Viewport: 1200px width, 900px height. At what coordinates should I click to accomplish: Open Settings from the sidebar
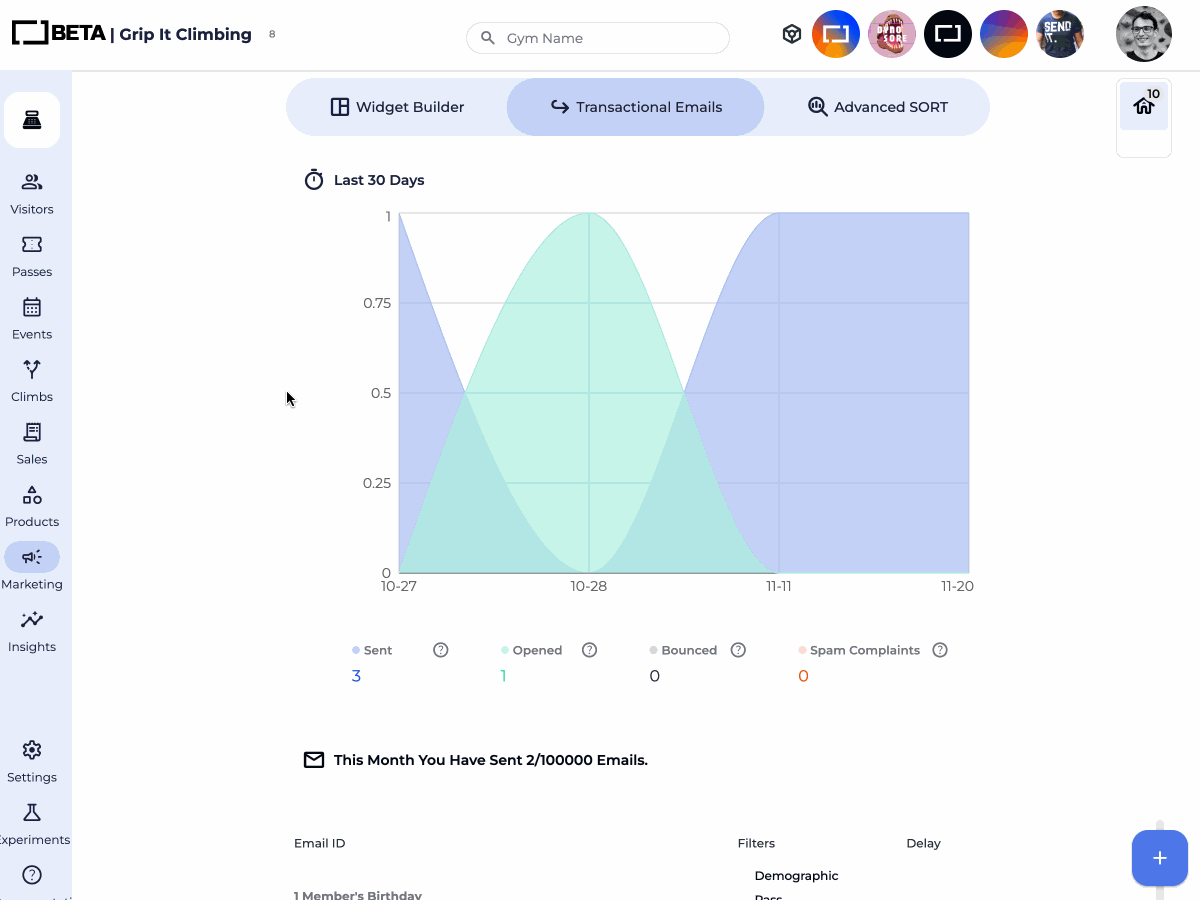(x=32, y=761)
